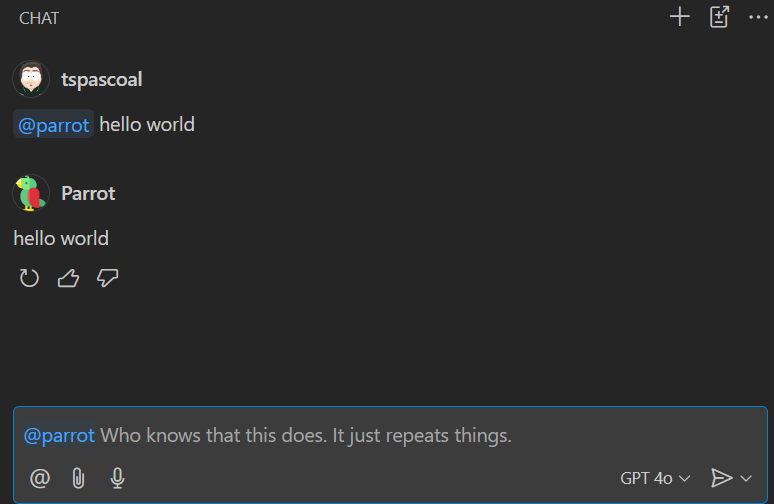Click the @parrot tag in input box
Screen dimensions: 774x504
point(59,436)
